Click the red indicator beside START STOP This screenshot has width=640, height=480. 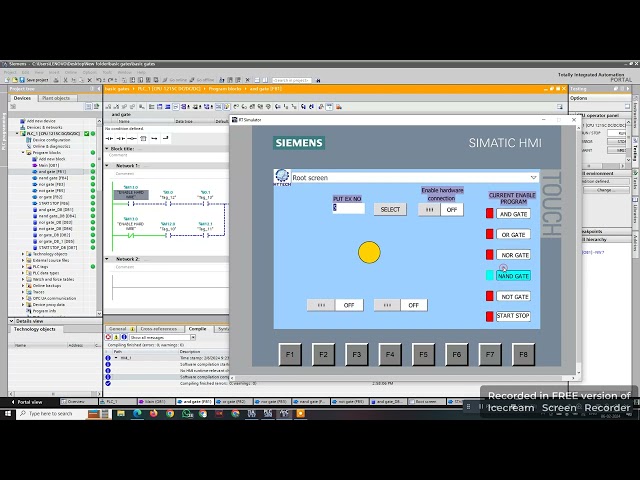click(489, 316)
